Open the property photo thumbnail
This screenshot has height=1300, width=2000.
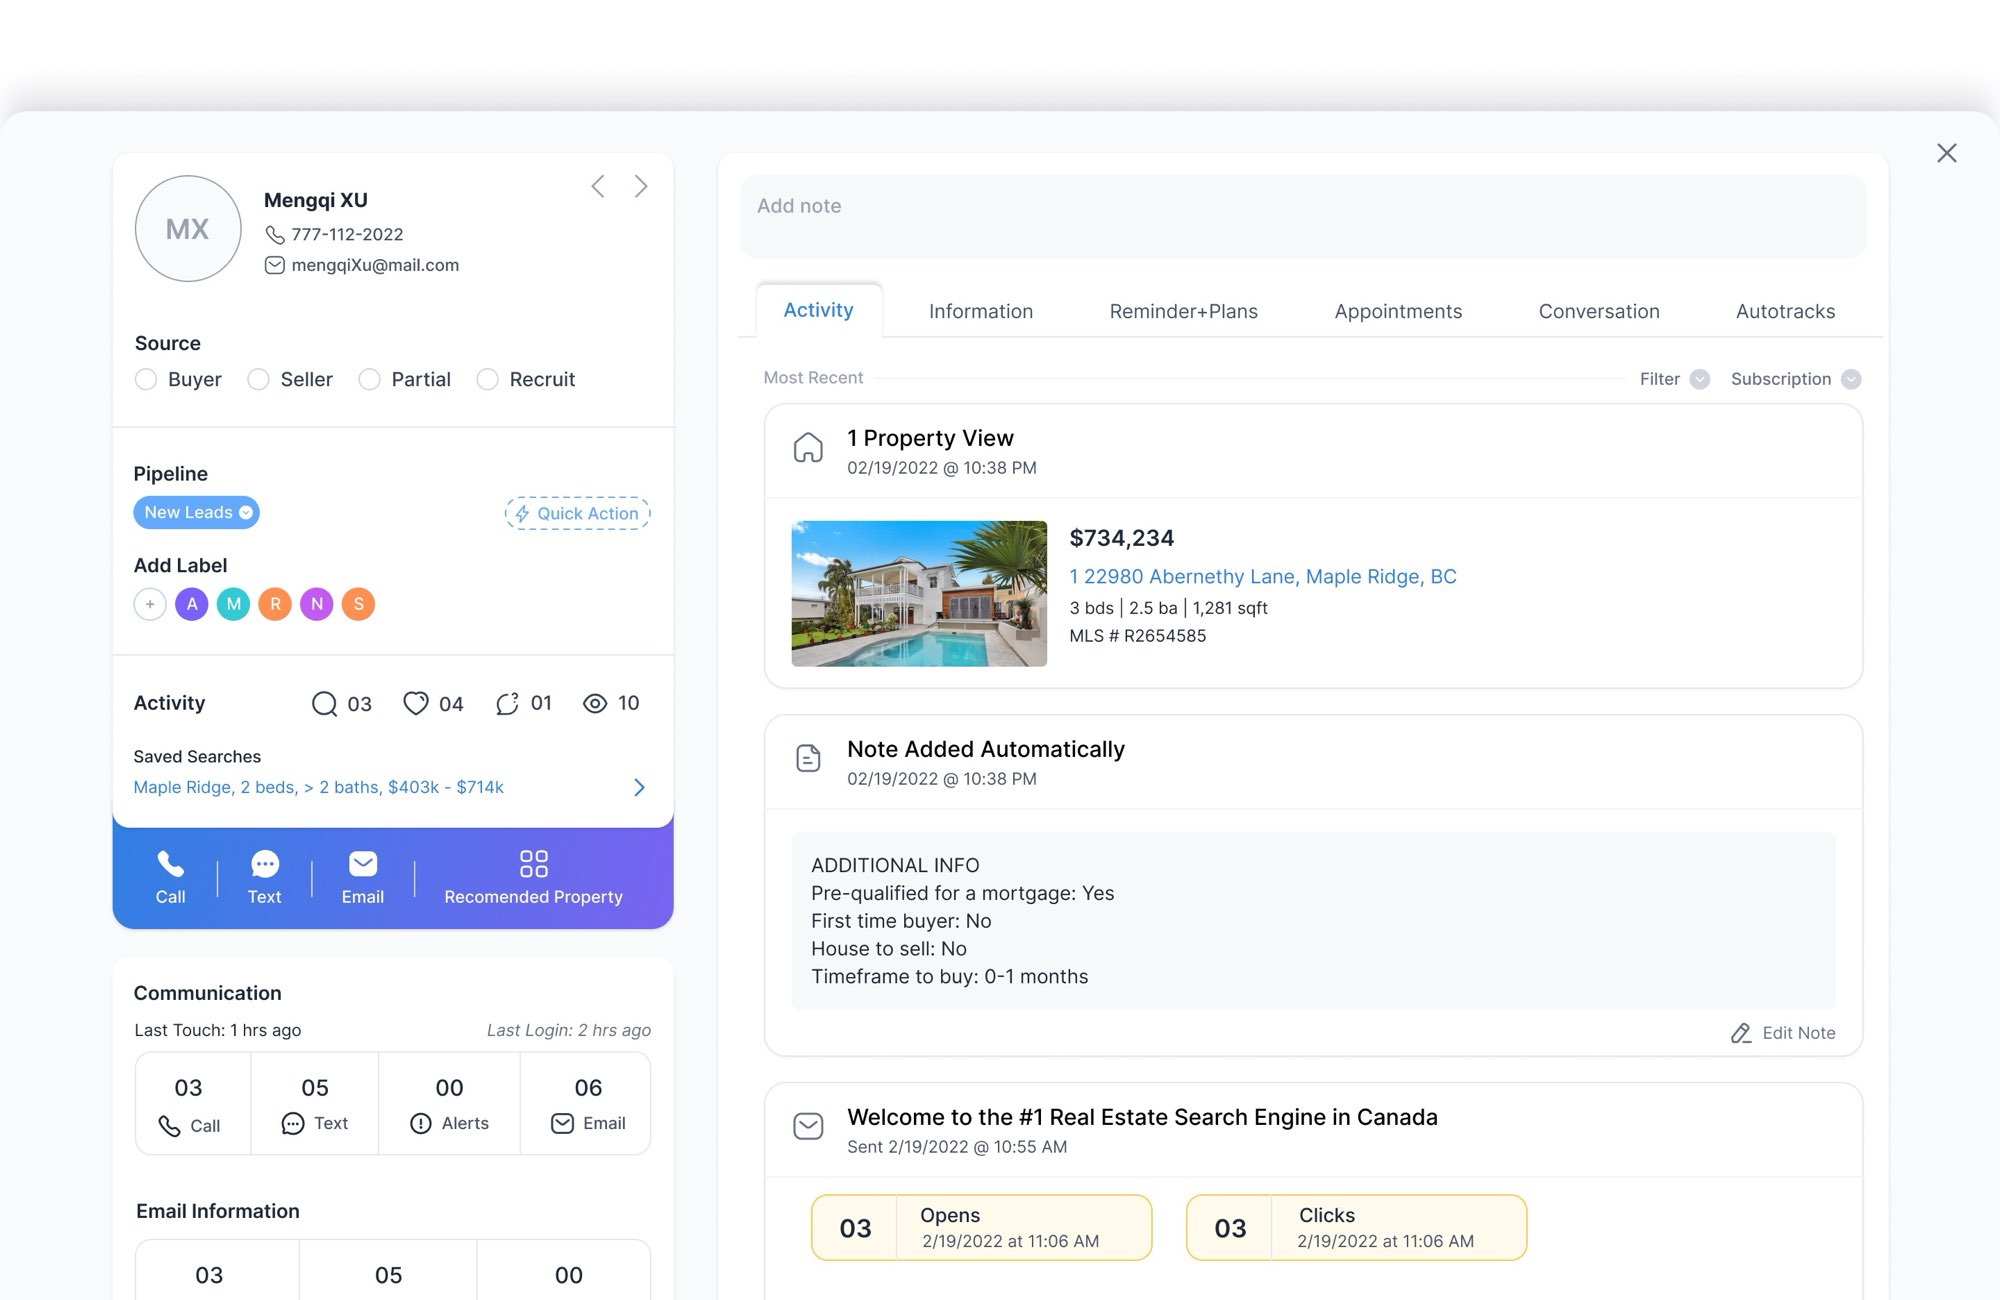tap(919, 593)
